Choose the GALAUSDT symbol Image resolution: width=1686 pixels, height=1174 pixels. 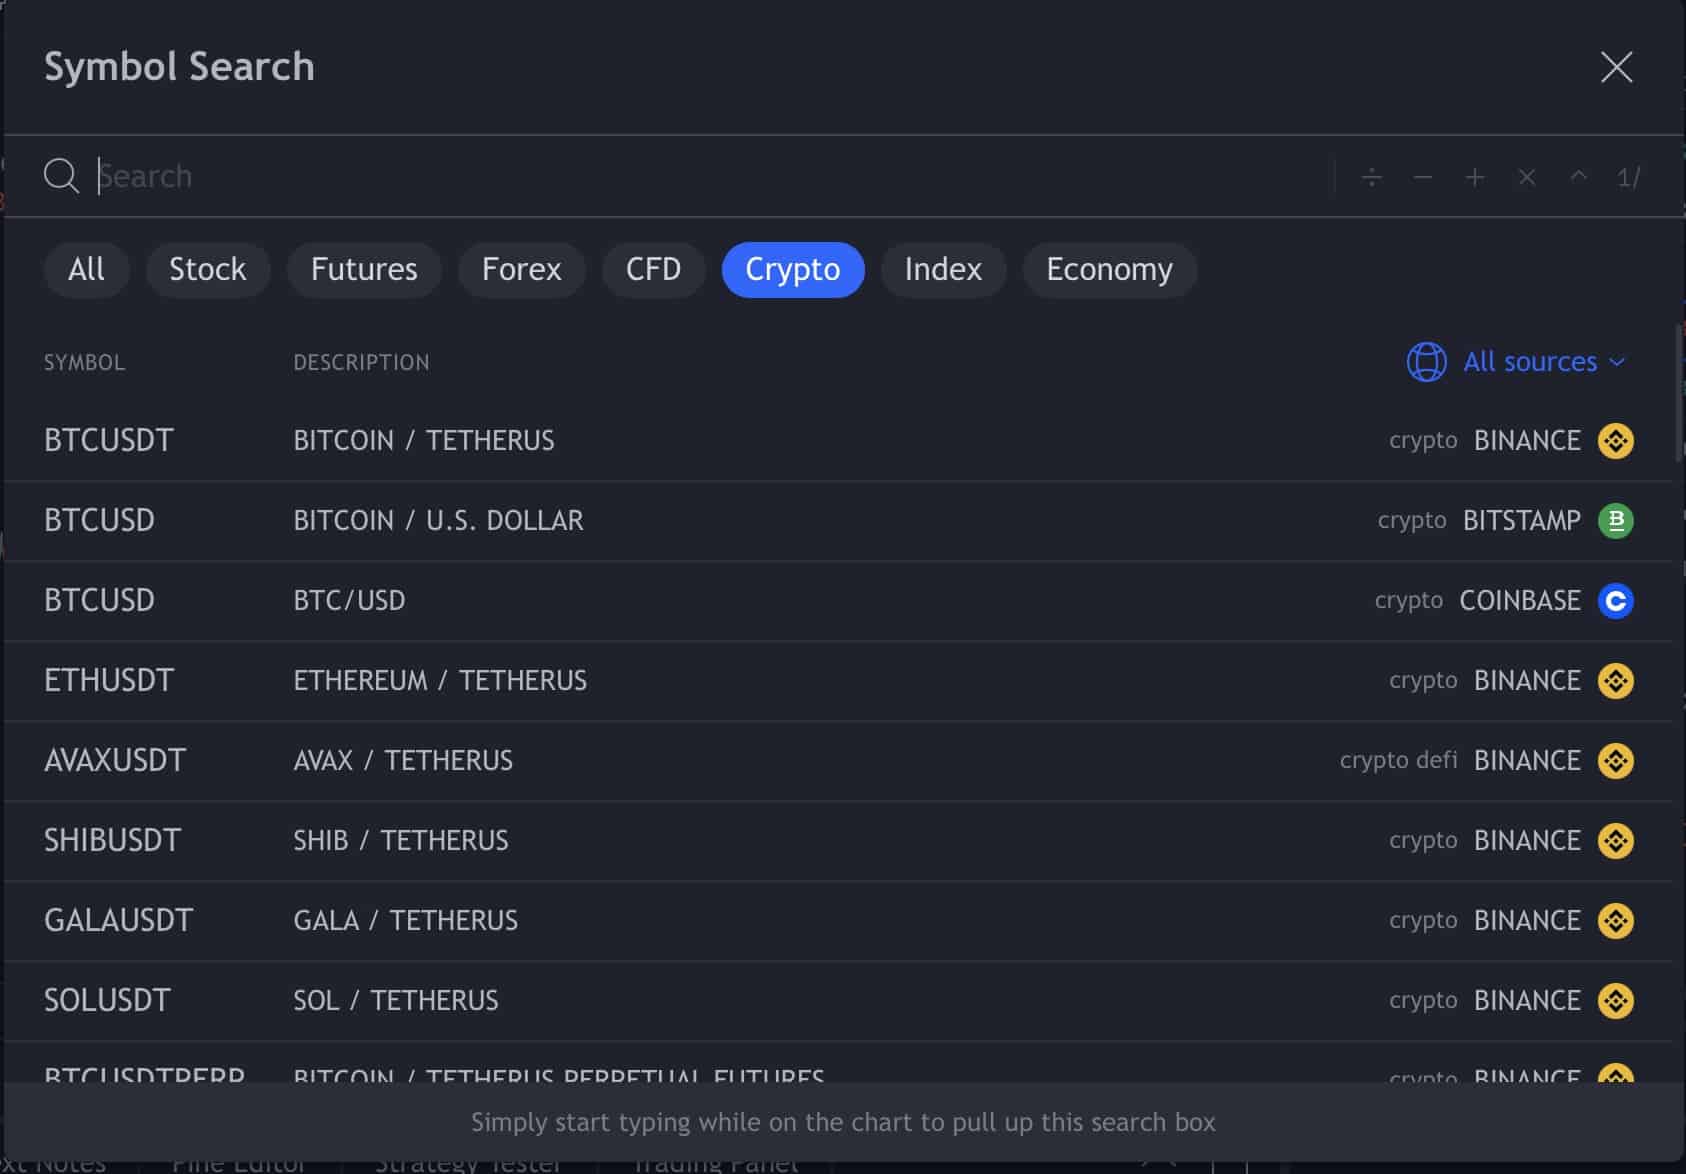point(838,921)
